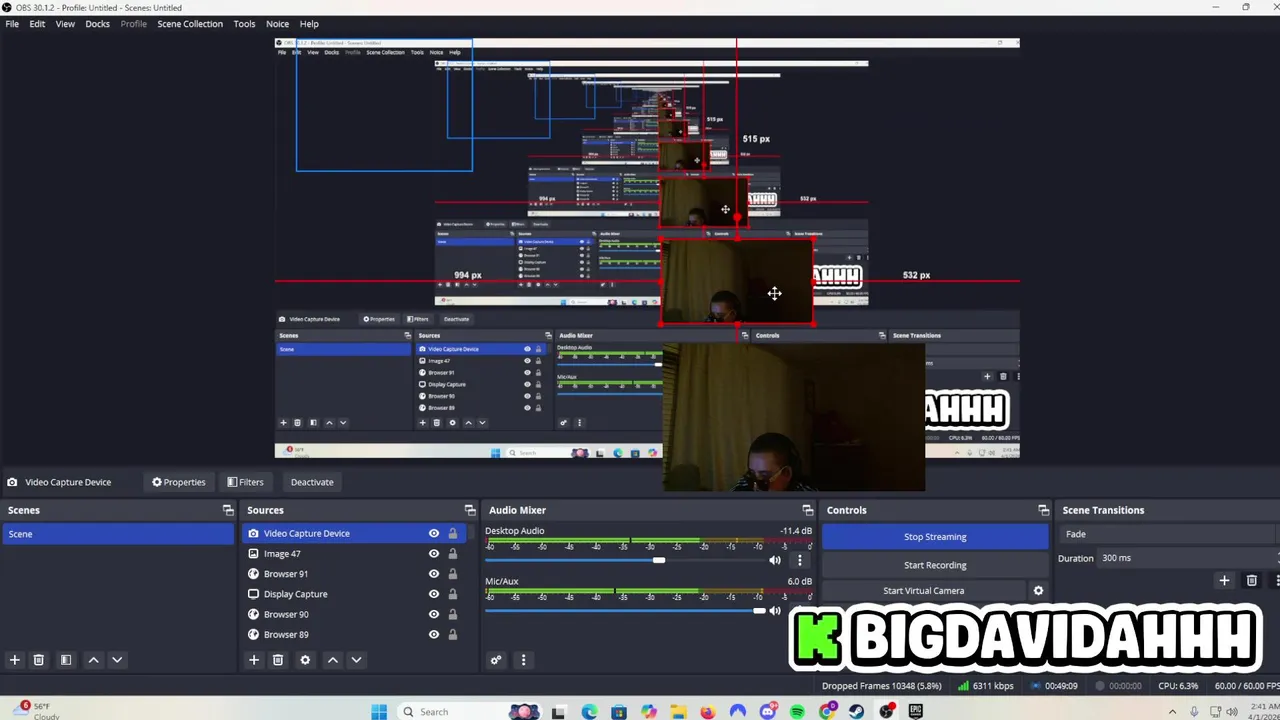Move scene up arrow in Scenes dock
This screenshot has height=720, width=1280.
(93, 660)
